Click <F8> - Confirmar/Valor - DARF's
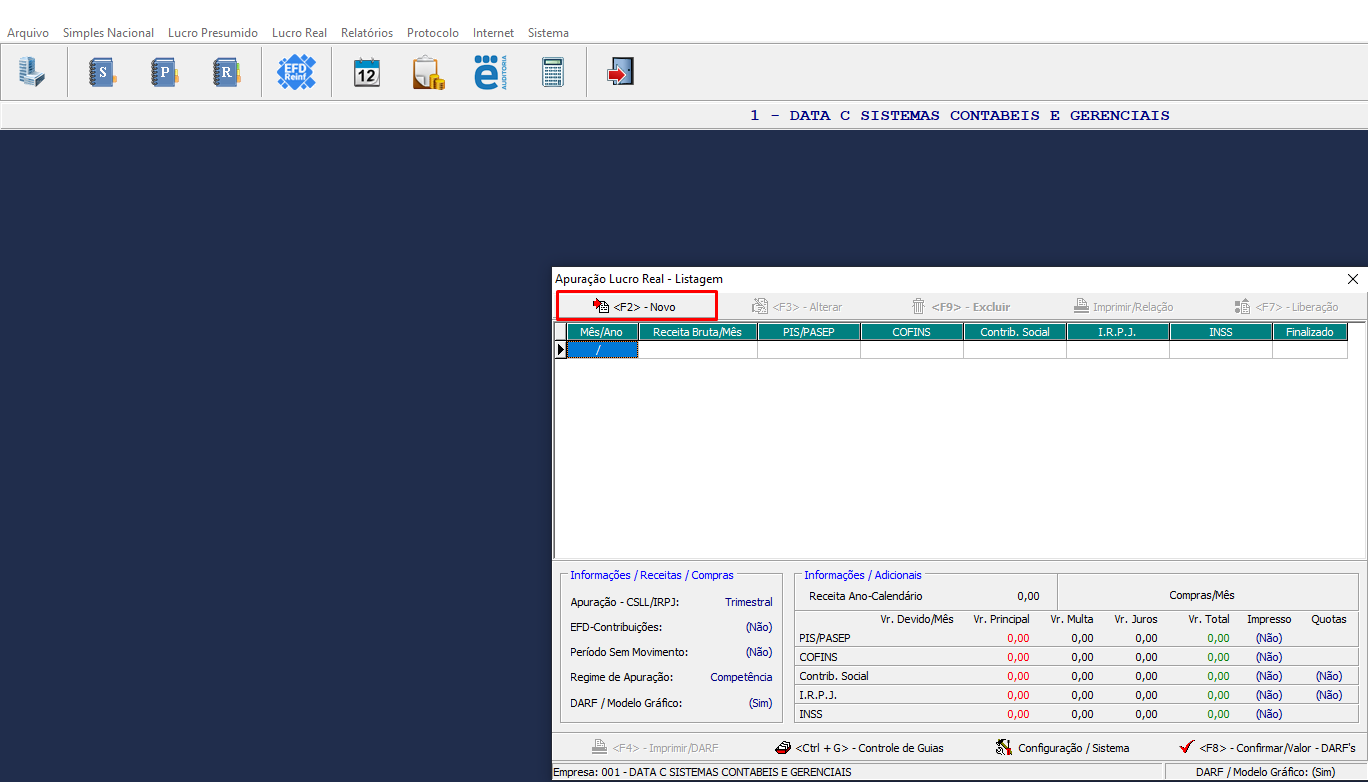1368x782 pixels. tap(1267, 747)
